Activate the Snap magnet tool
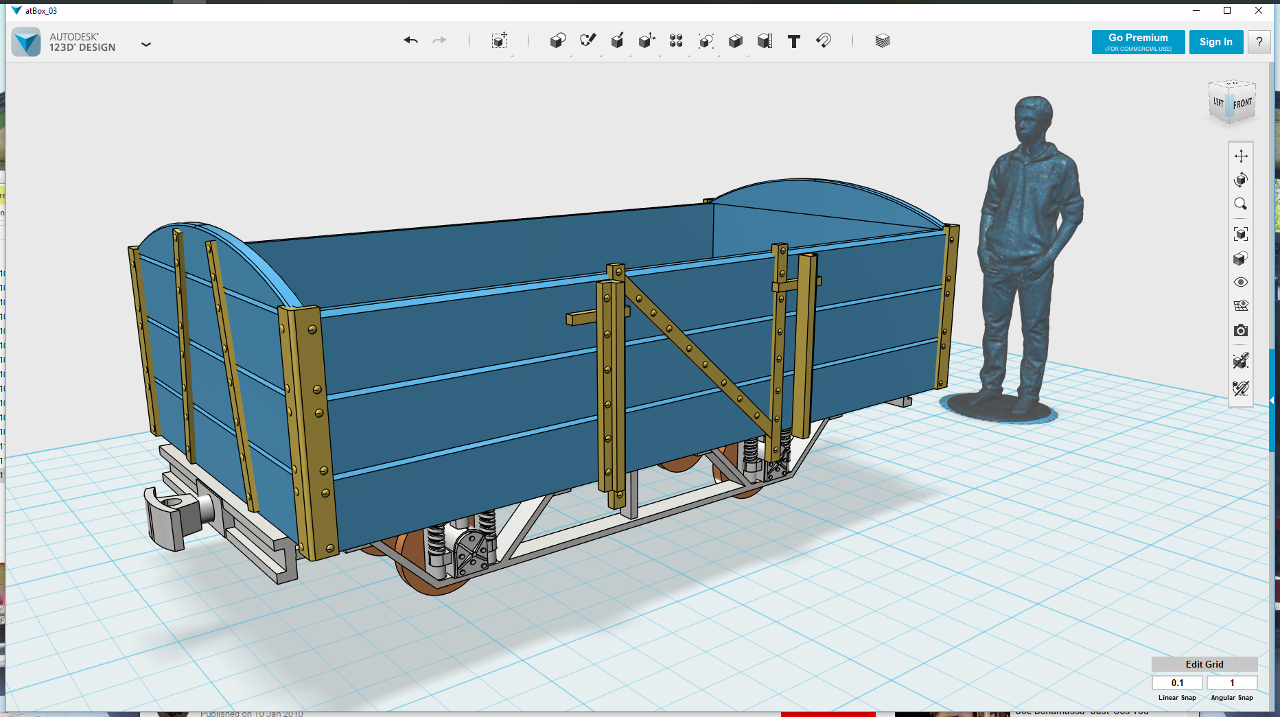Image resolution: width=1280 pixels, height=717 pixels. (823, 41)
